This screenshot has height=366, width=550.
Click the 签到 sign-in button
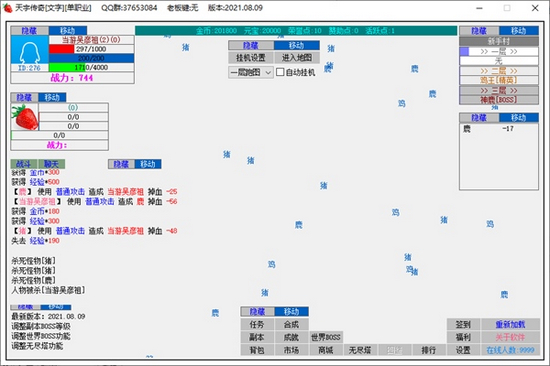pos(463,325)
